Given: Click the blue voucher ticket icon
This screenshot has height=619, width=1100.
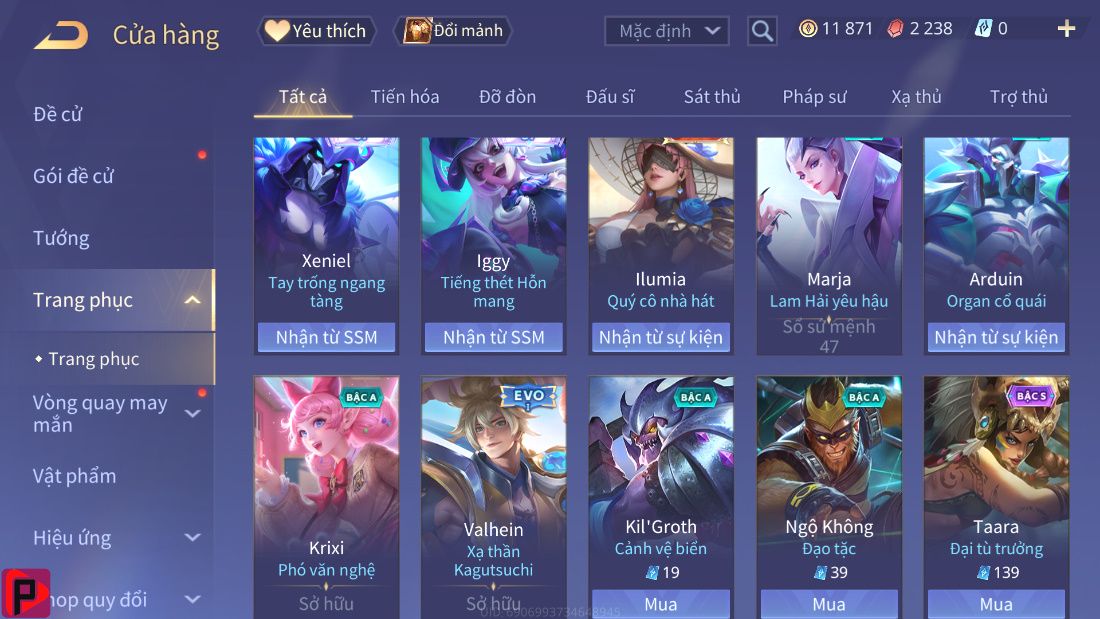Looking at the screenshot, I should 984,29.
